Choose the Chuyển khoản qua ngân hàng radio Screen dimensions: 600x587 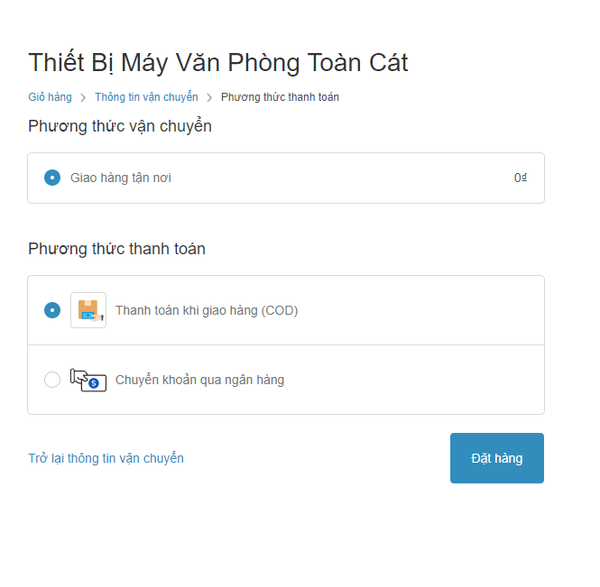(52, 380)
